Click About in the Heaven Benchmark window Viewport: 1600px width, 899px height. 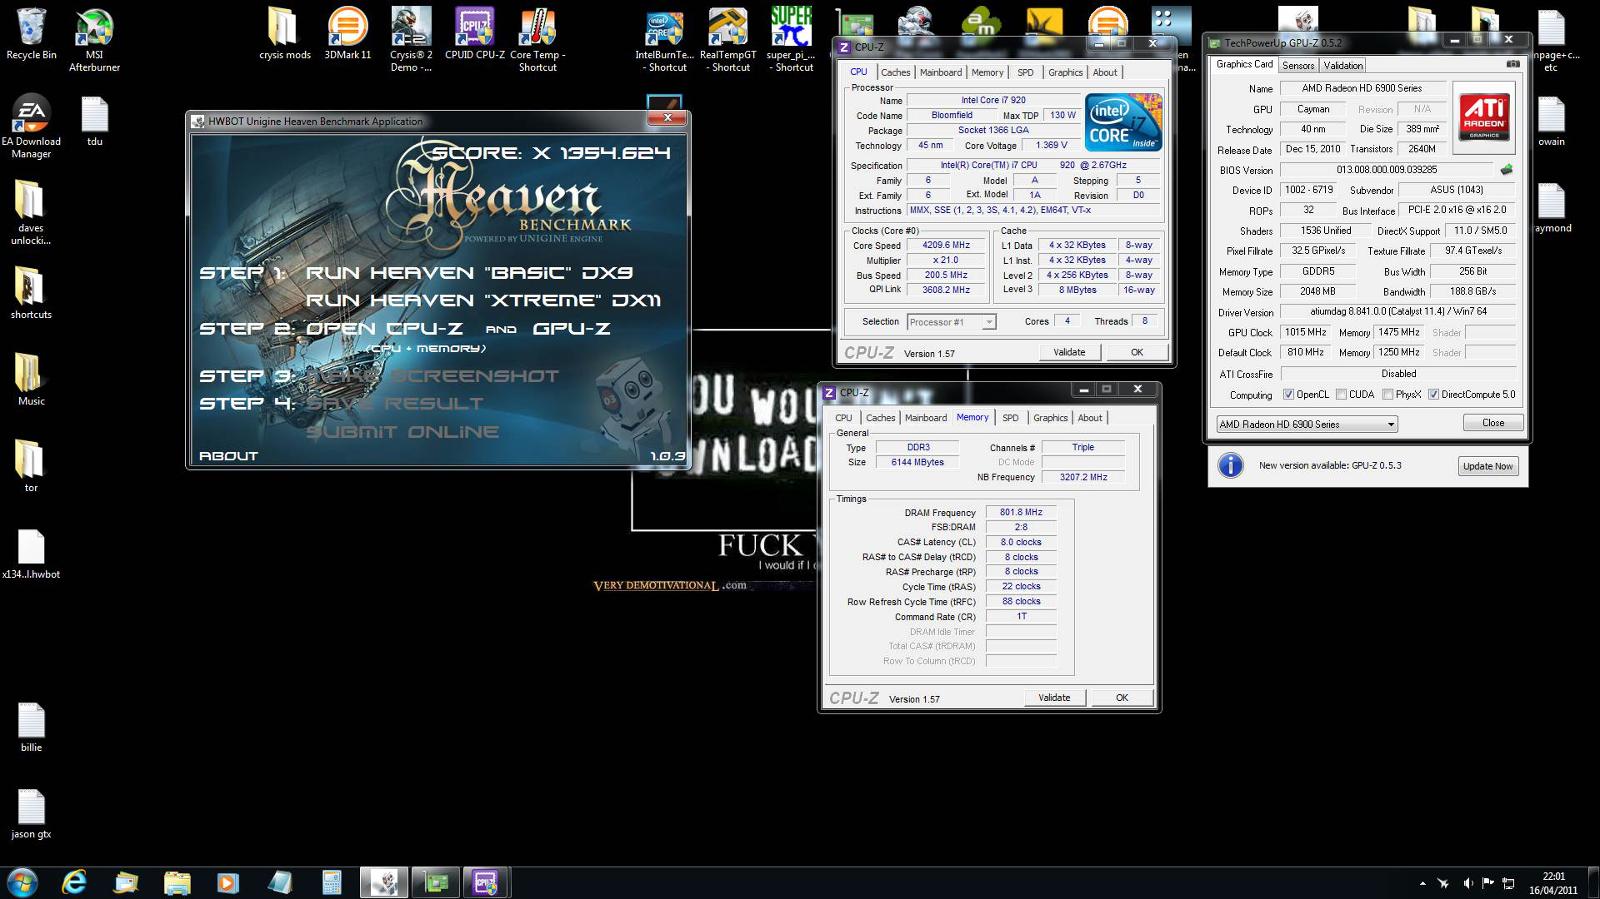click(x=228, y=456)
